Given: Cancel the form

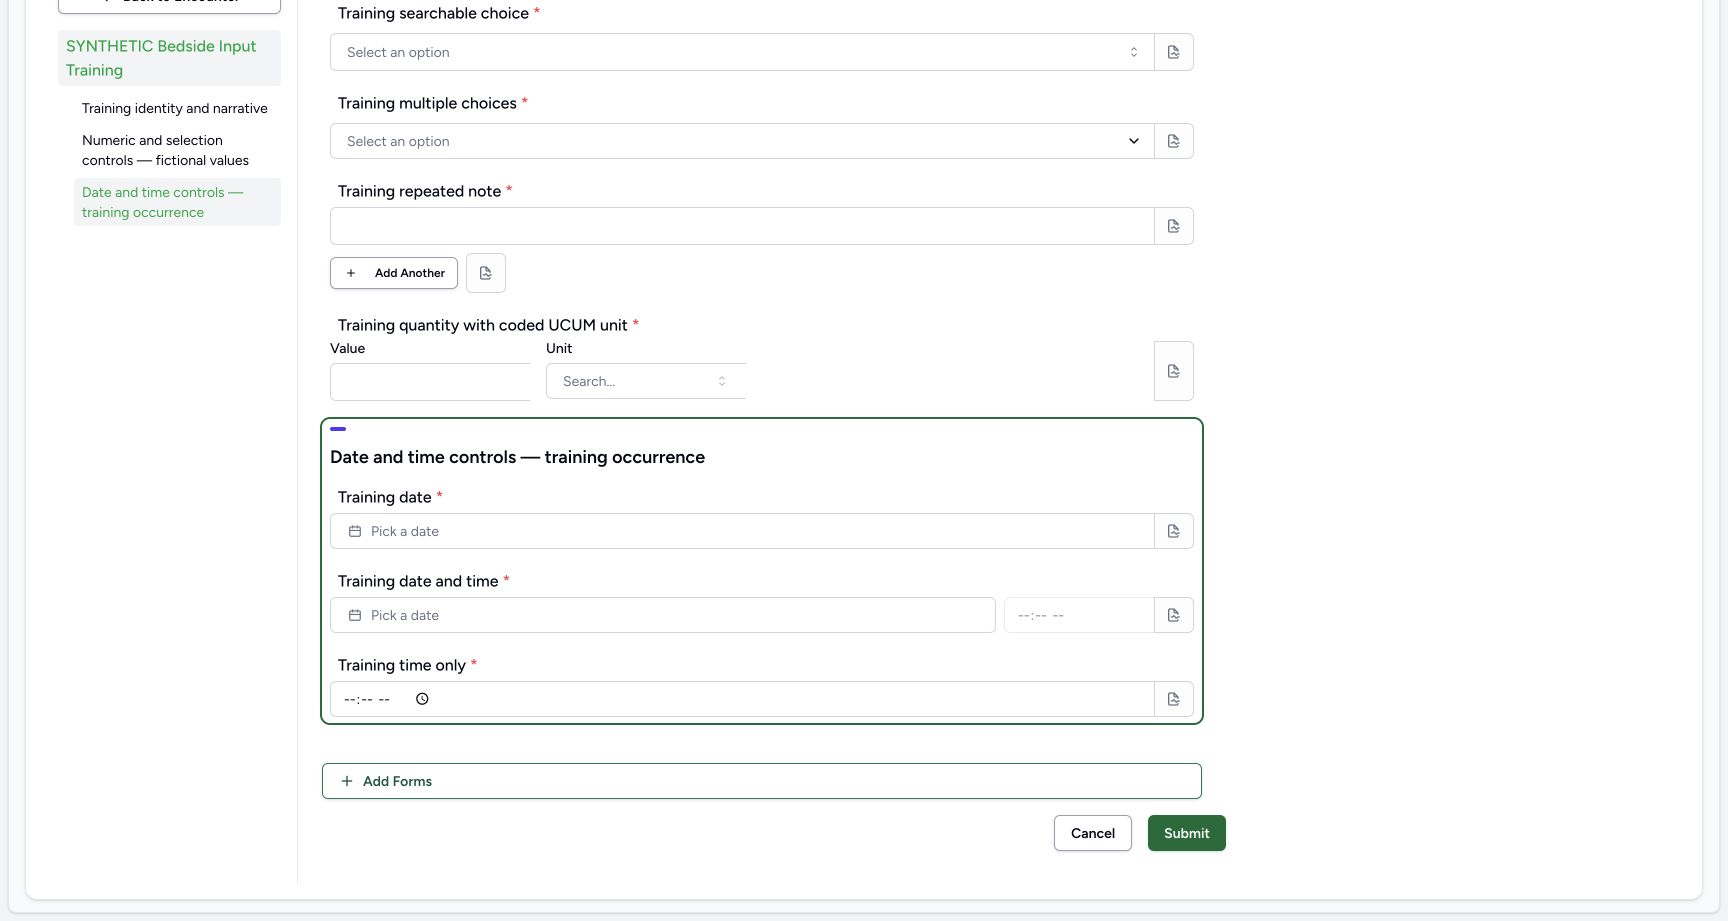Looking at the screenshot, I should [1093, 833].
